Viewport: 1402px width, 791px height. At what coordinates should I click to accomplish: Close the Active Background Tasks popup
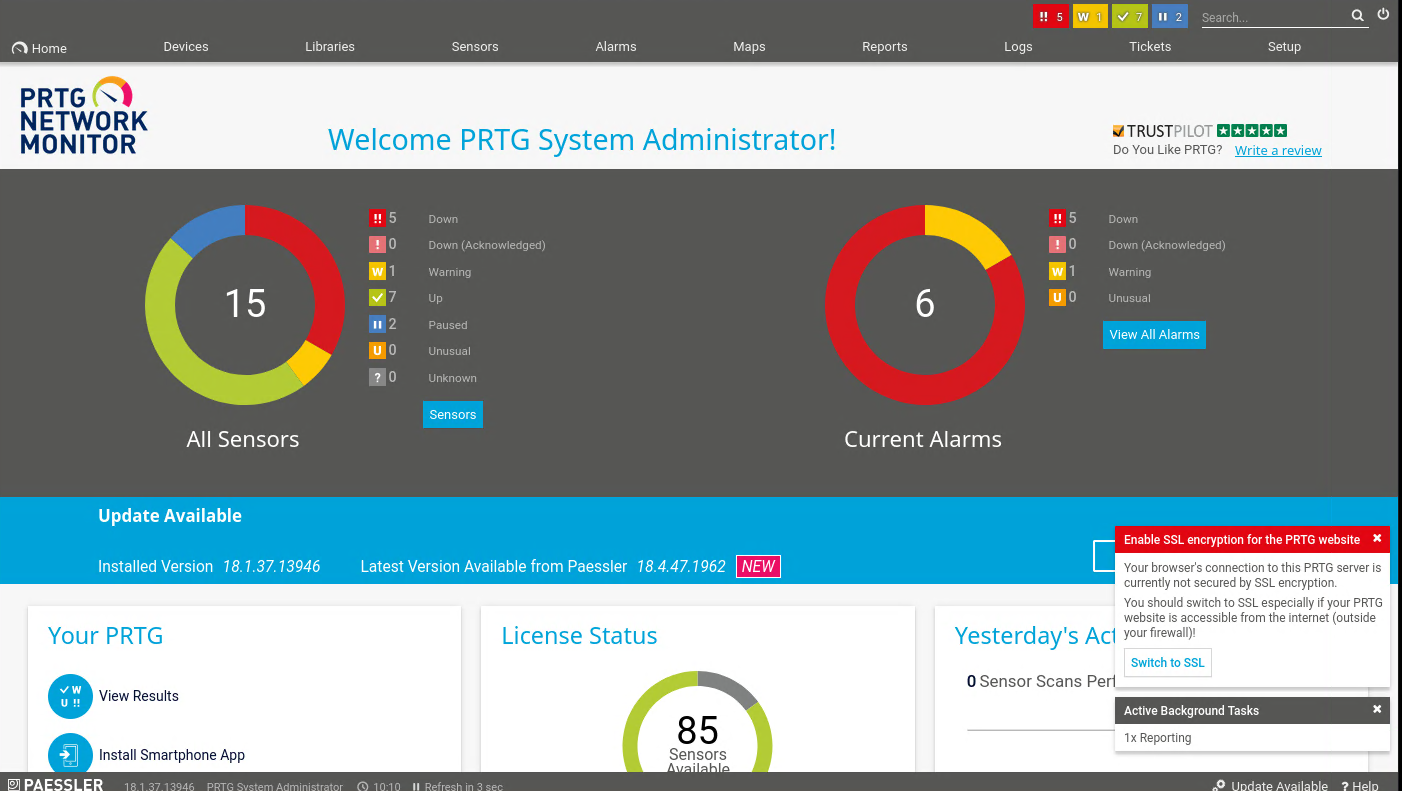click(x=1377, y=709)
